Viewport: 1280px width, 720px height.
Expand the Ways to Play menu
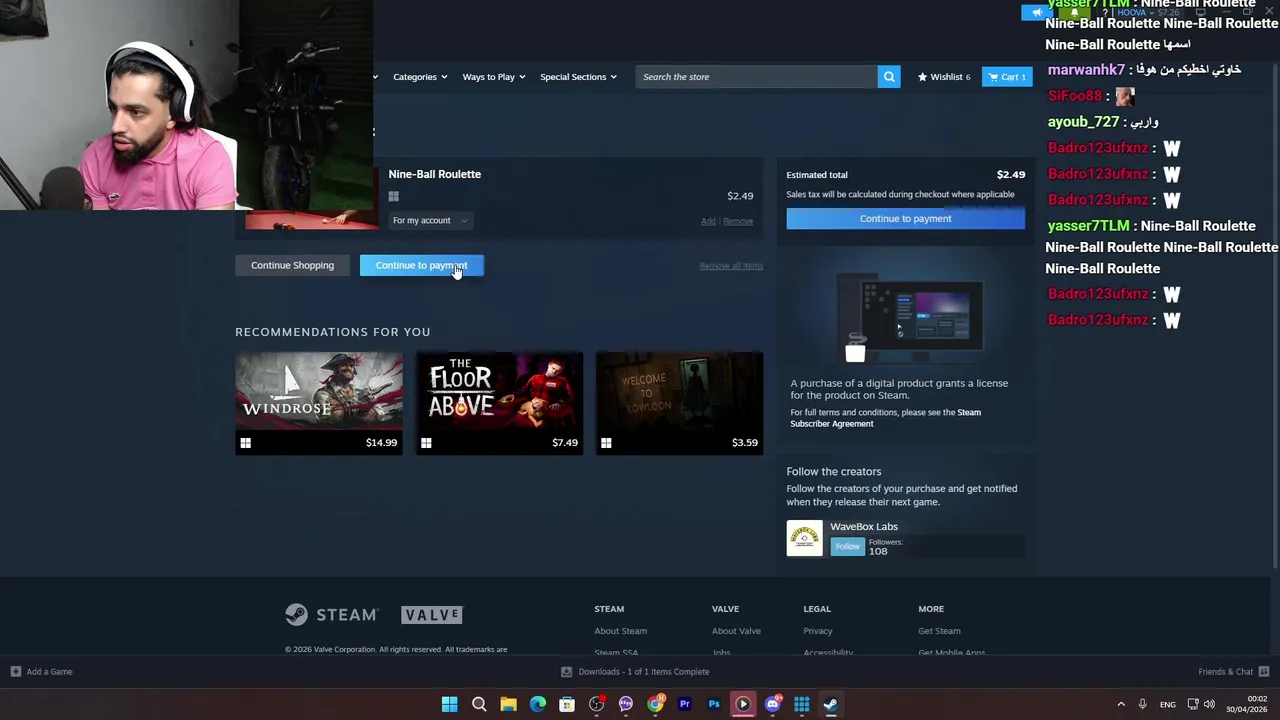point(493,77)
